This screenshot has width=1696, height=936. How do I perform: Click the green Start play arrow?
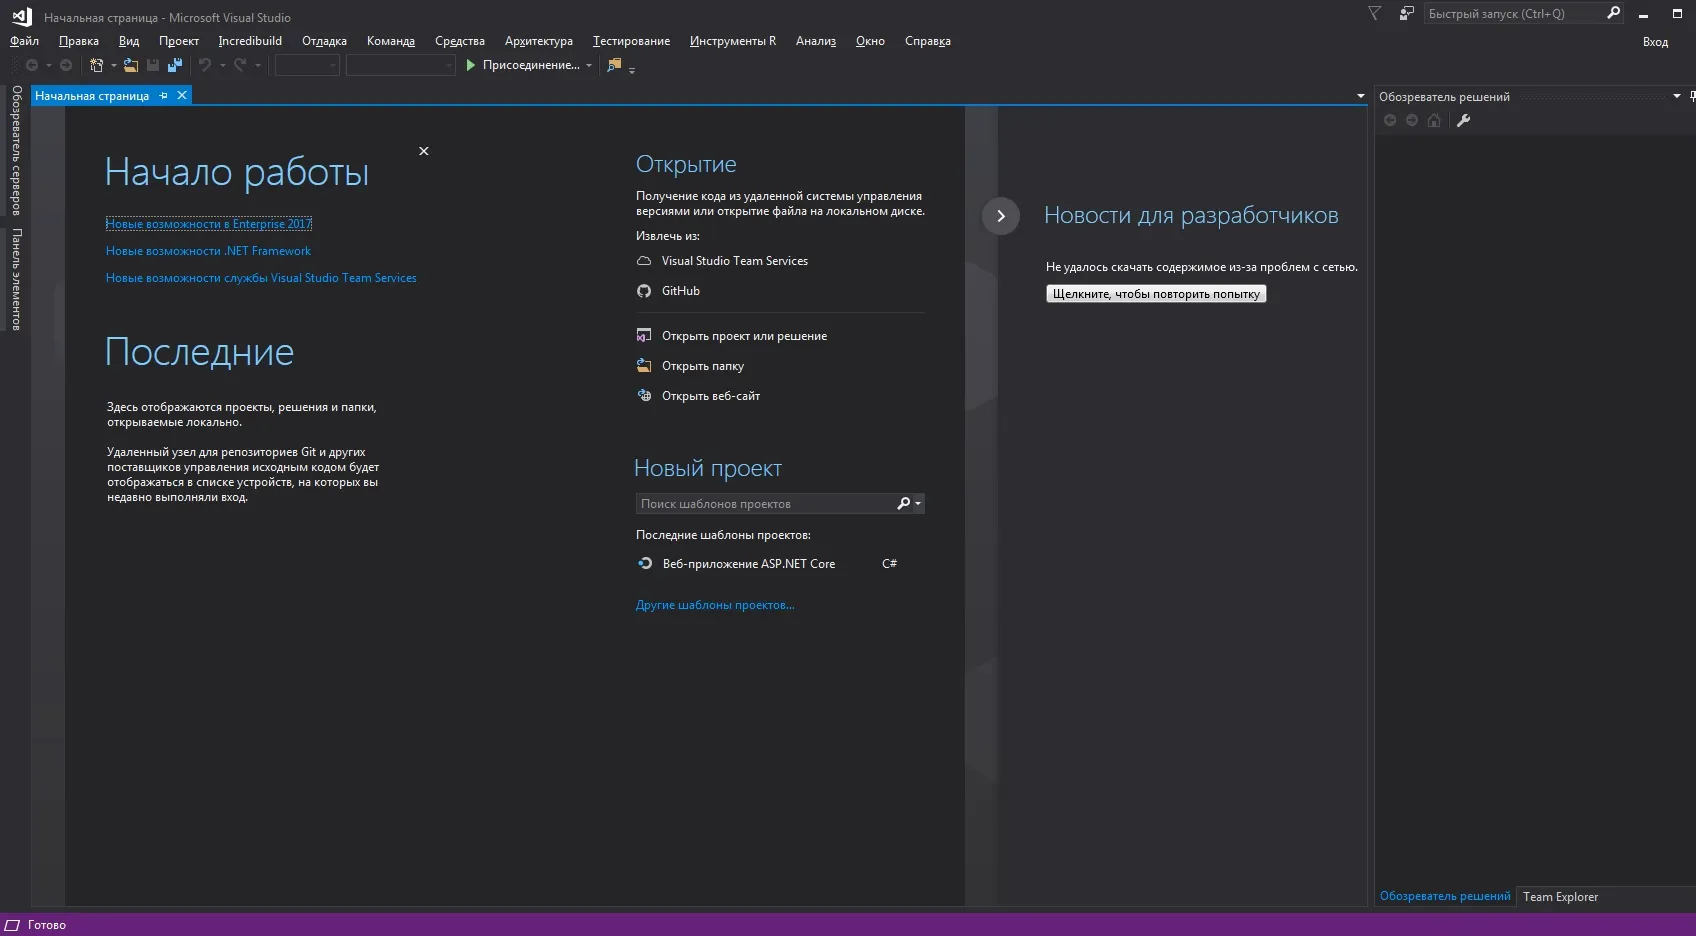tap(470, 65)
